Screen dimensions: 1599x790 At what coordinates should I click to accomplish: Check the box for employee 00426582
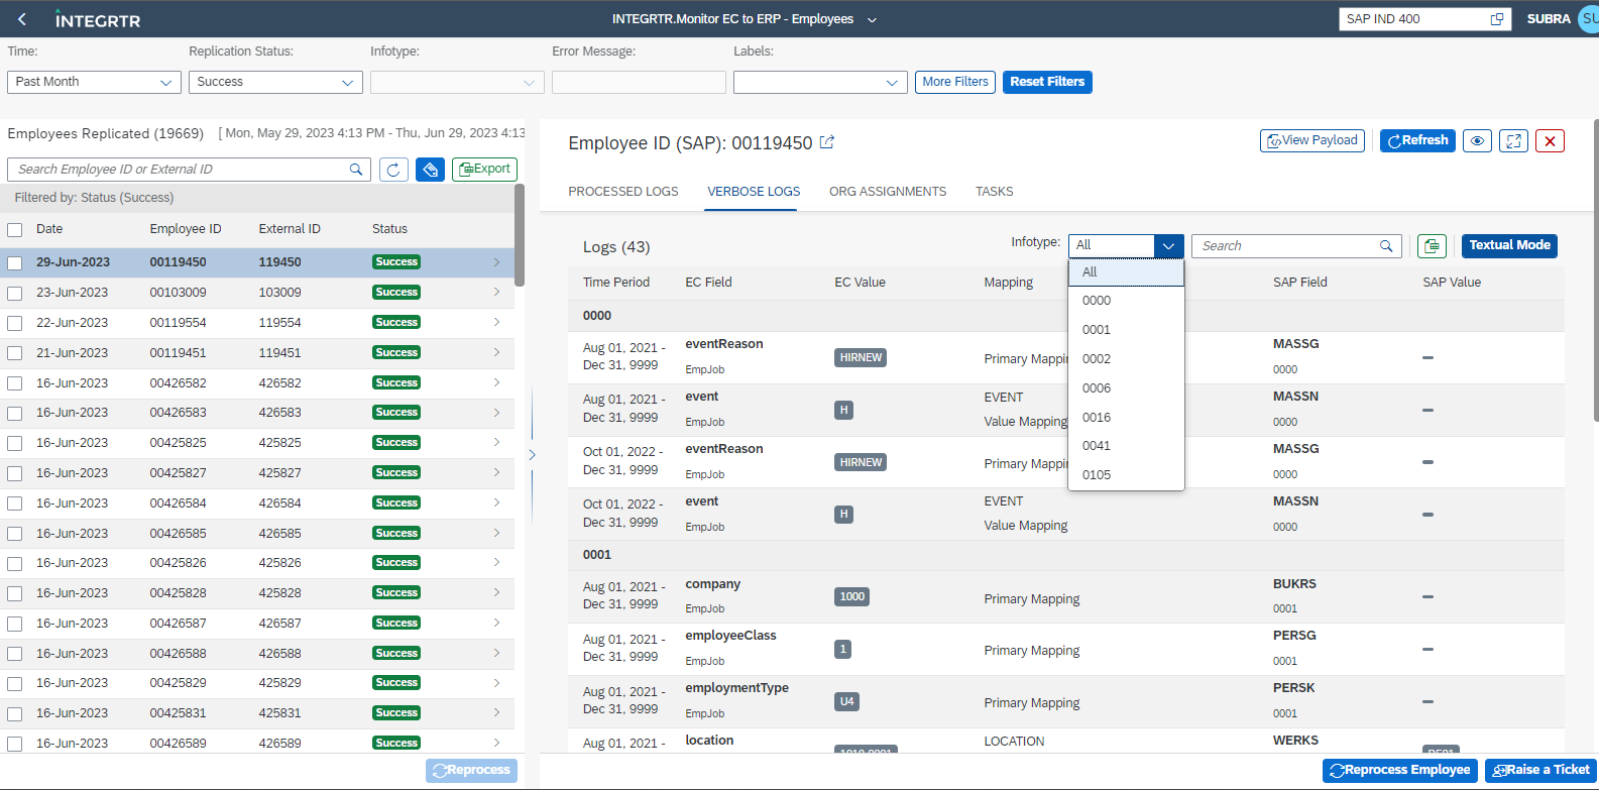(15, 383)
